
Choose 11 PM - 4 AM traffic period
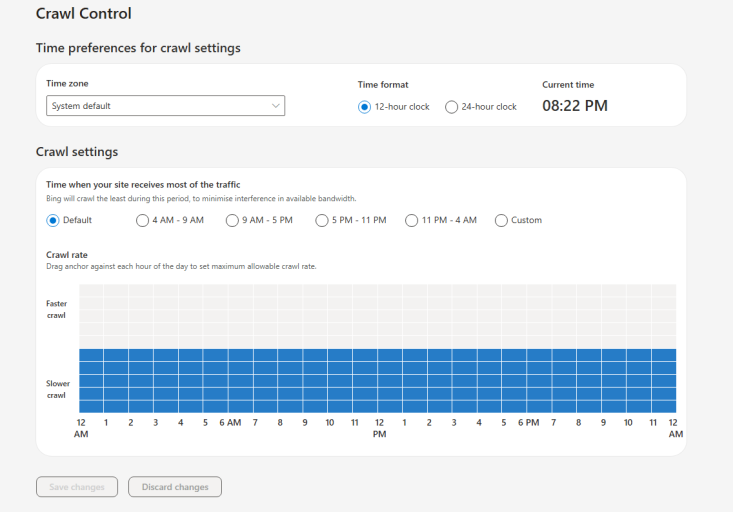pos(411,220)
